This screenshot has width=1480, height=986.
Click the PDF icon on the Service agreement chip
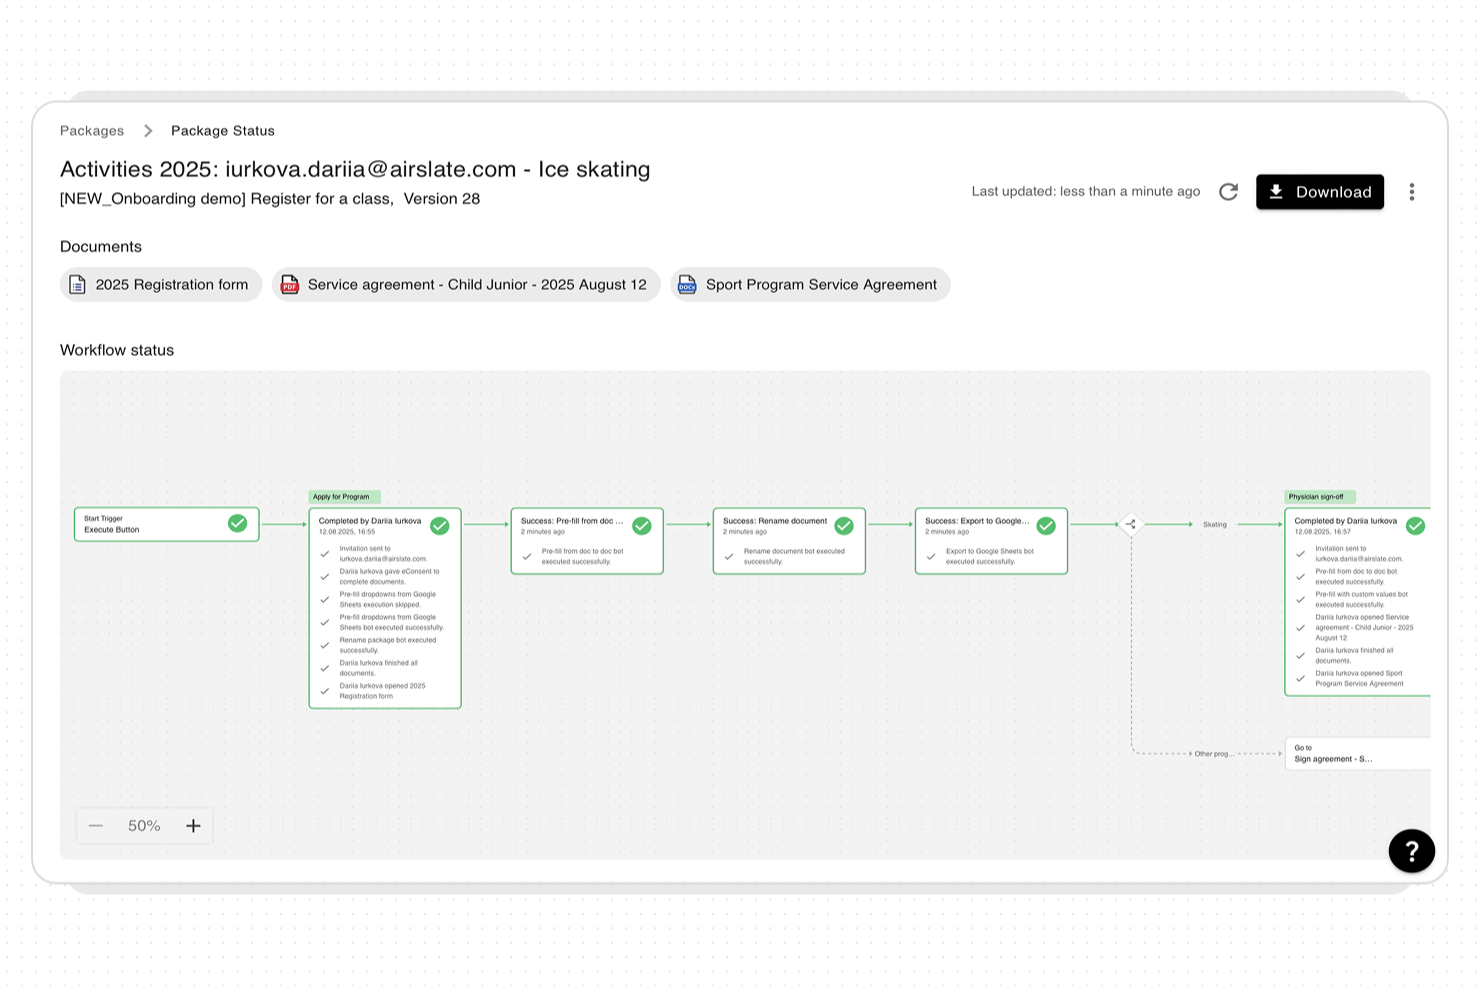[289, 284]
